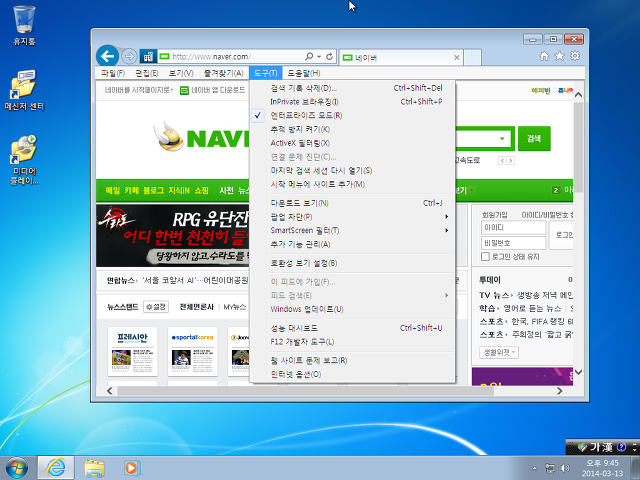This screenshot has height=480, width=640.
Task: Open the Windows Media Player taskbar icon
Action: pos(131,468)
